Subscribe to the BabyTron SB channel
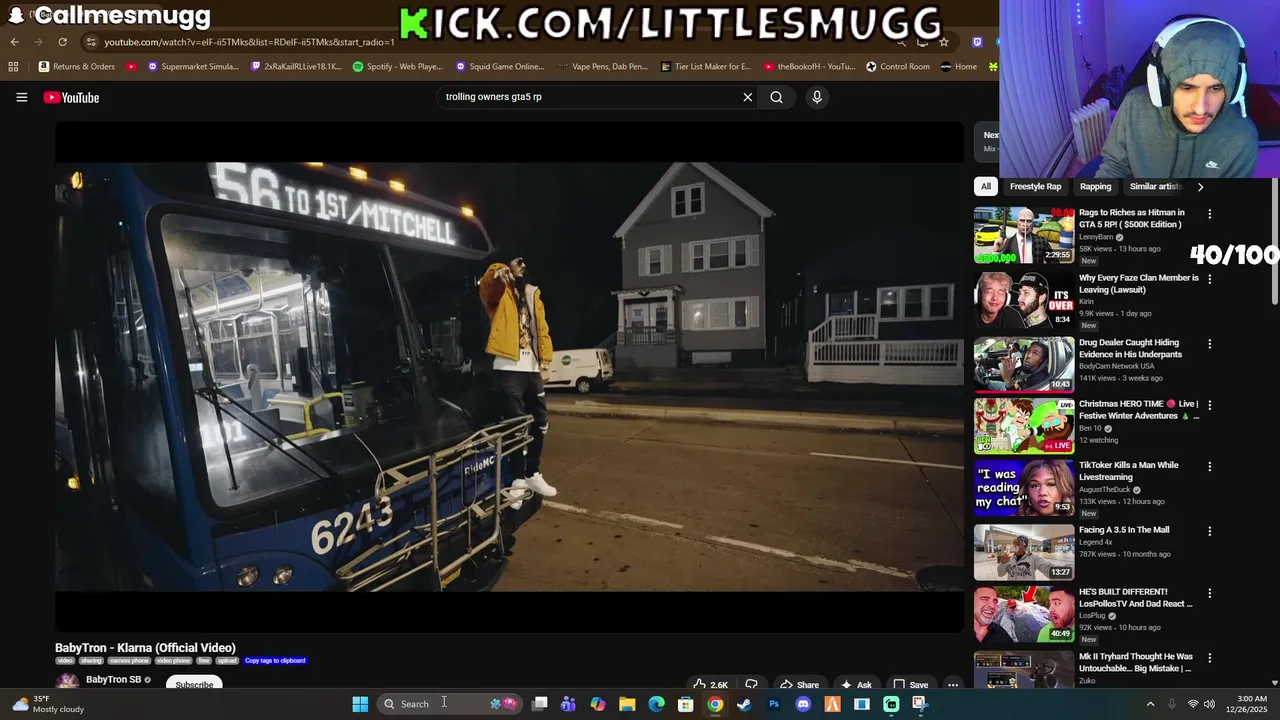1280x720 pixels. pos(194,685)
